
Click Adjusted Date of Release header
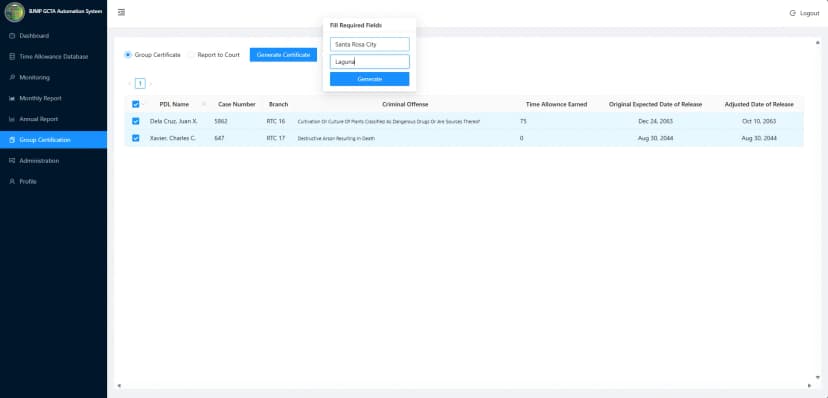tap(759, 105)
